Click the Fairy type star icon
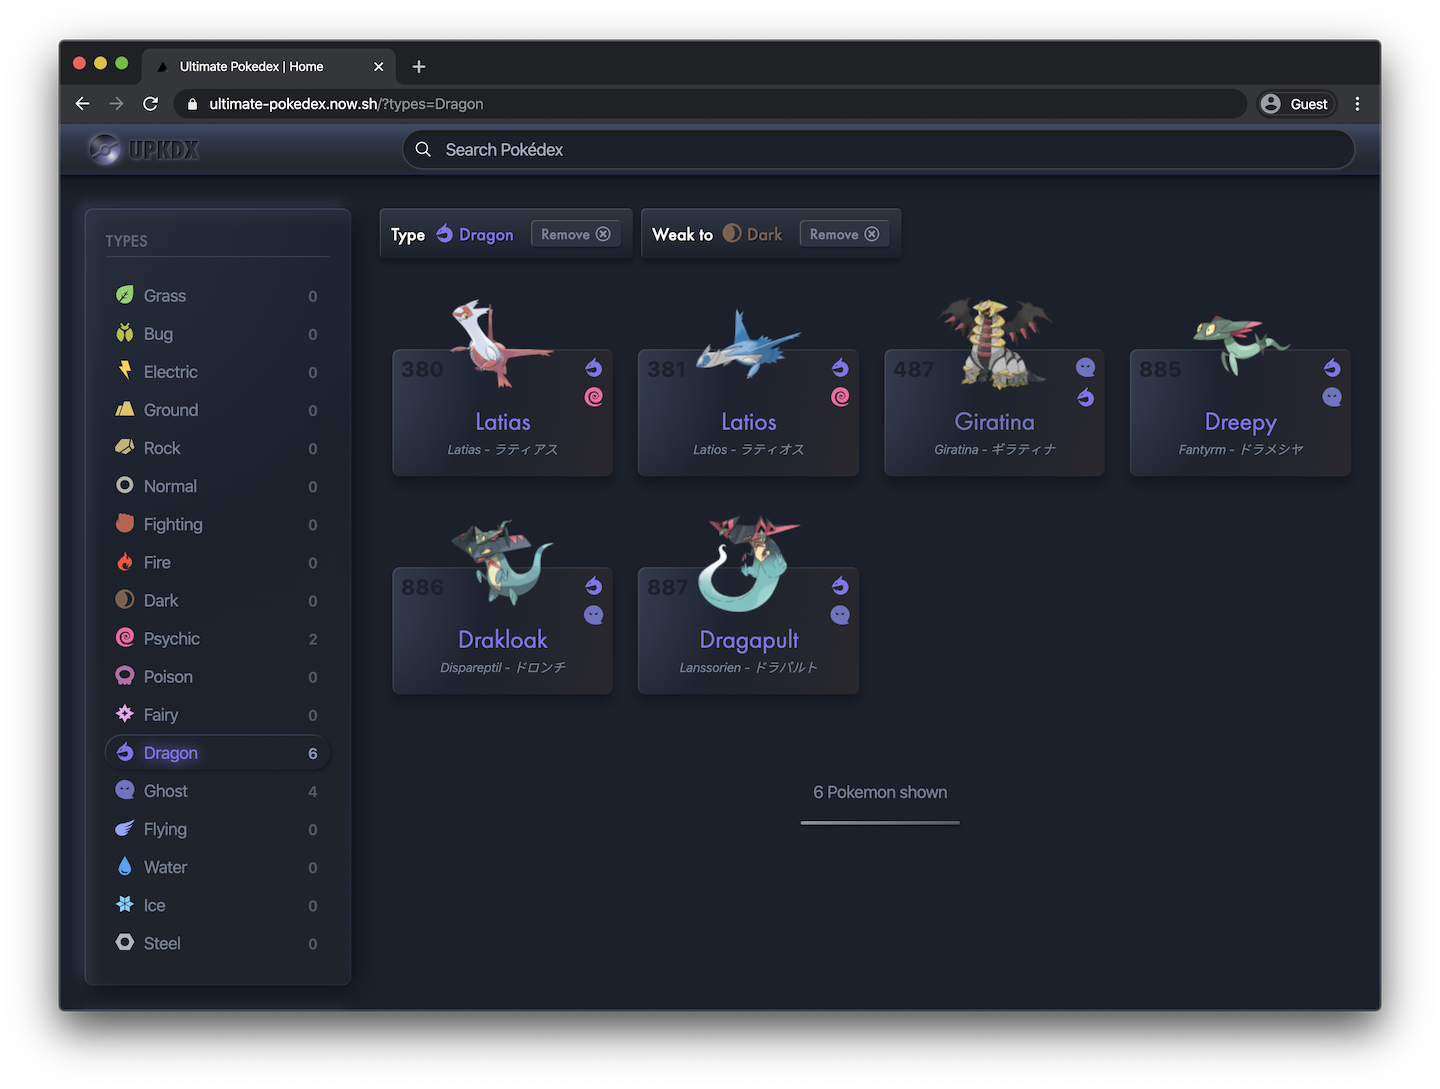This screenshot has height=1089, width=1440. pyautogui.click(x=125, y=714)
